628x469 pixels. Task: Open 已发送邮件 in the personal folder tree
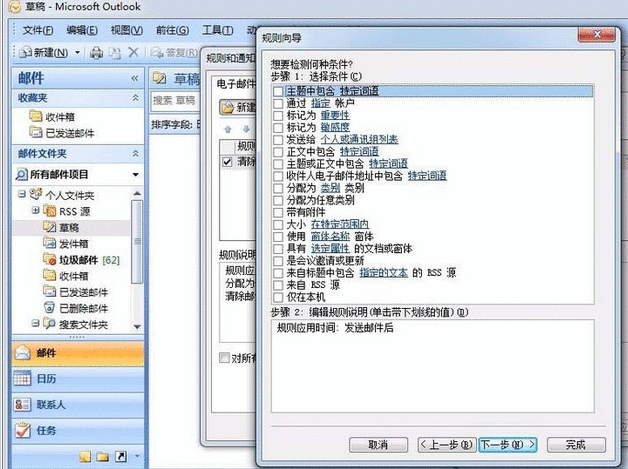tap(75, 292)
